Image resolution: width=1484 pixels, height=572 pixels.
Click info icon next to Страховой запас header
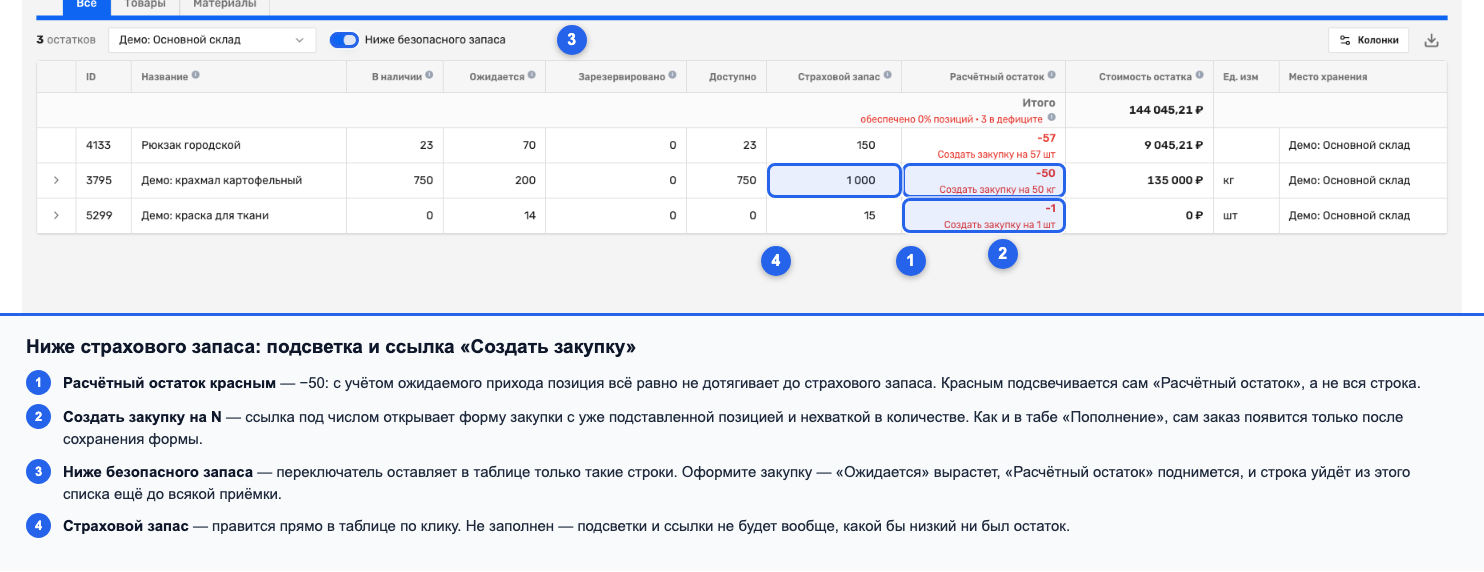point(887,76)
